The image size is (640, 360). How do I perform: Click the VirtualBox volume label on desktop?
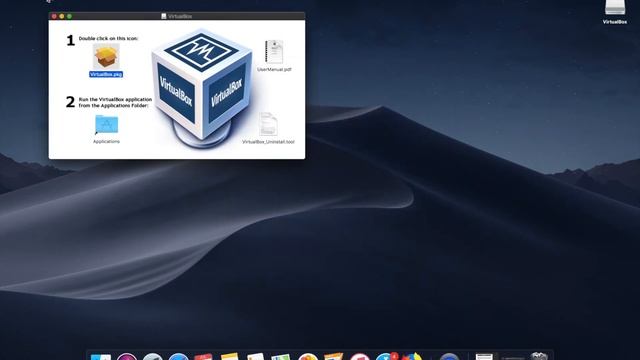click(615, 22)
